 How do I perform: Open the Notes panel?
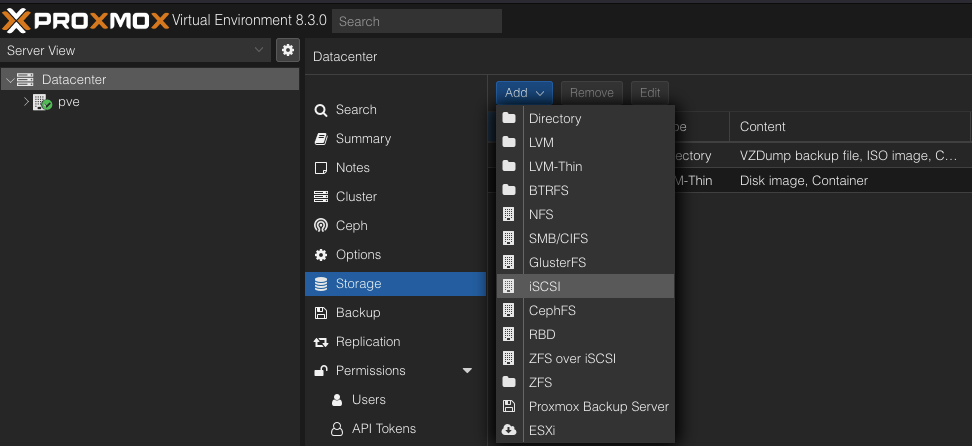[395, 168]
